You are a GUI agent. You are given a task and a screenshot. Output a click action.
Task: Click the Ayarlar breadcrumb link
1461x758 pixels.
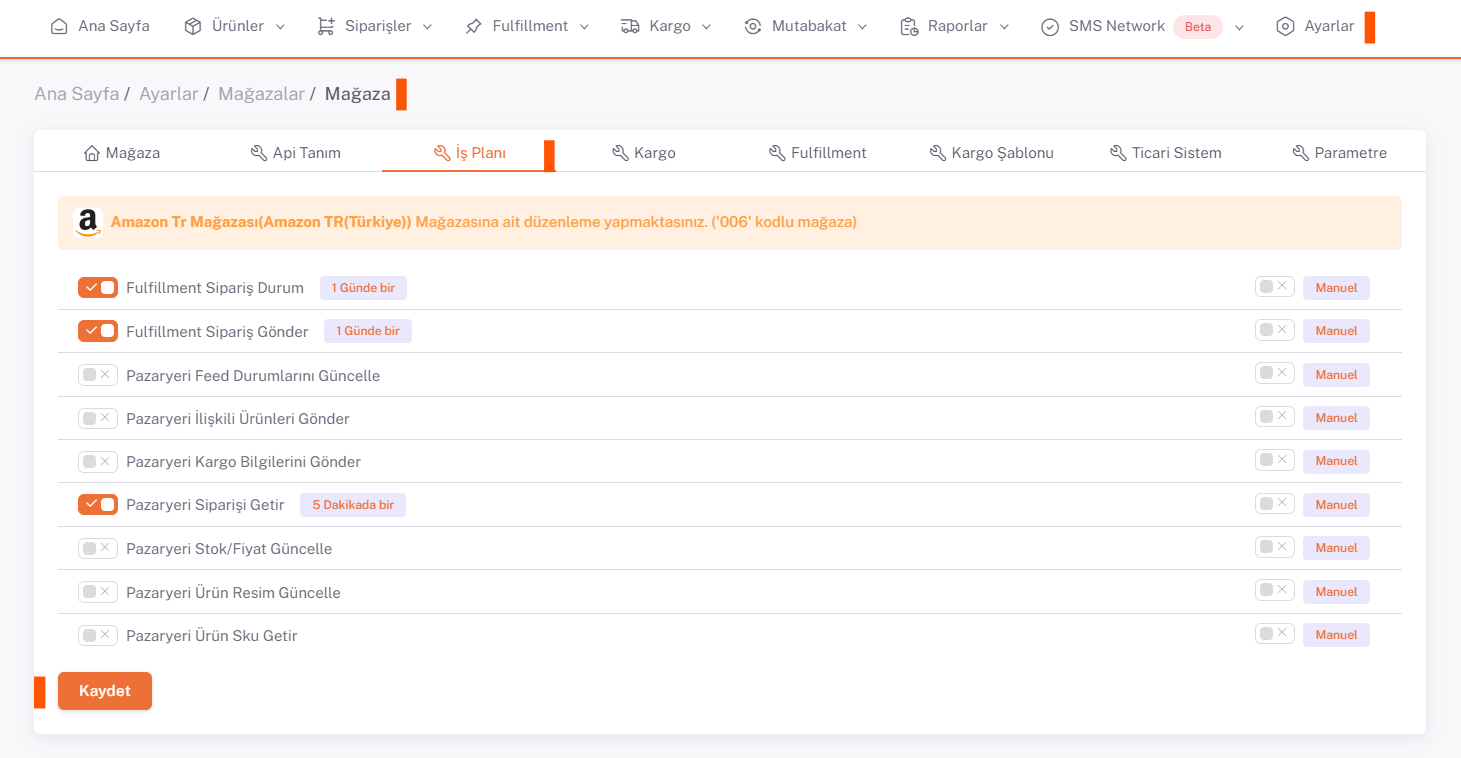click(x=169, y=94)
